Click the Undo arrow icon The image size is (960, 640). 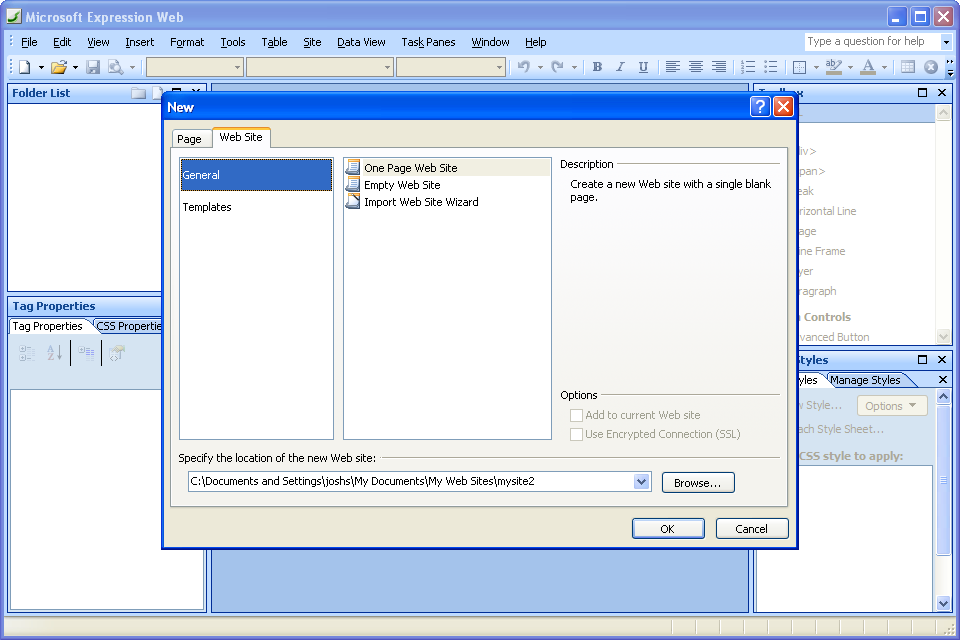[x=523, y=67]
